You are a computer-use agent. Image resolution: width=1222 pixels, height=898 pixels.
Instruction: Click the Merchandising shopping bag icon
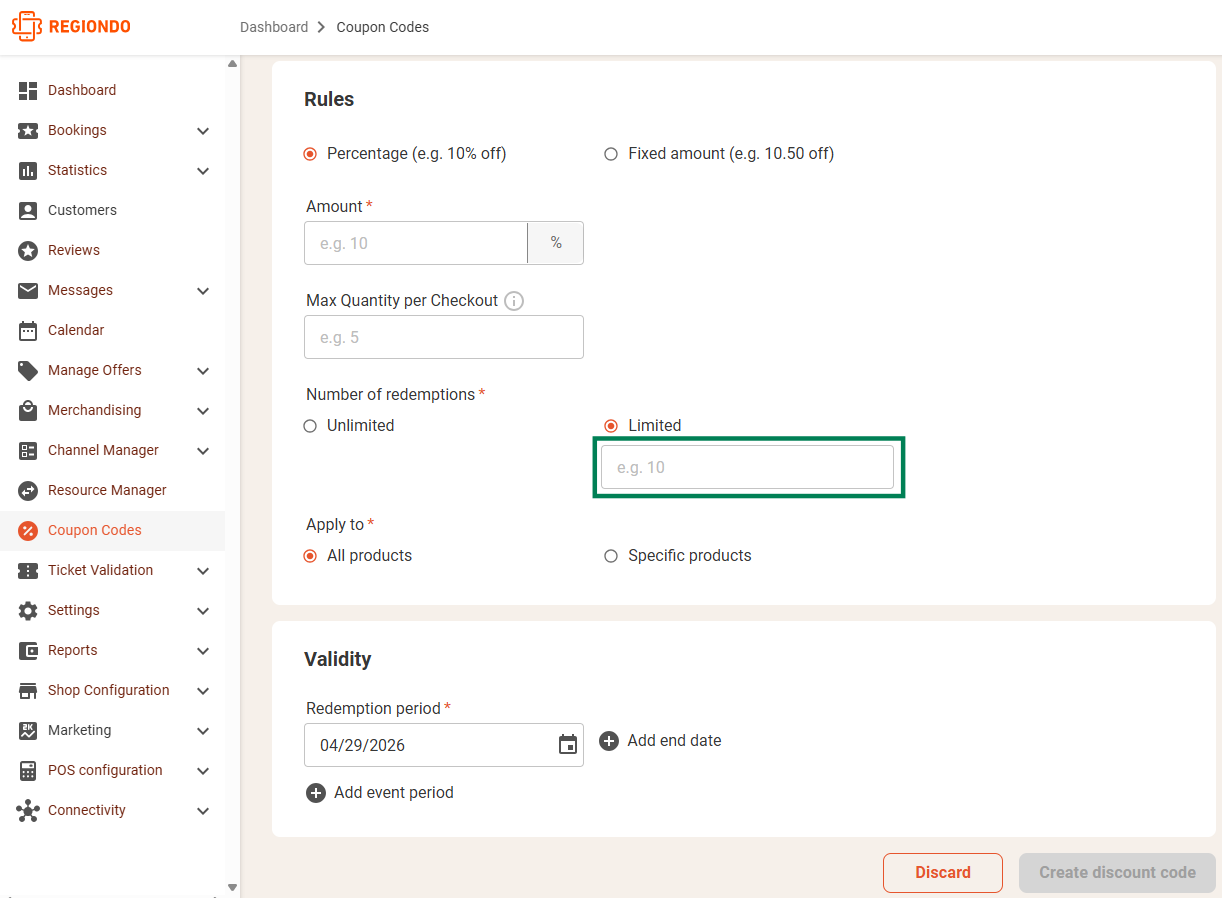pos(28,410)
